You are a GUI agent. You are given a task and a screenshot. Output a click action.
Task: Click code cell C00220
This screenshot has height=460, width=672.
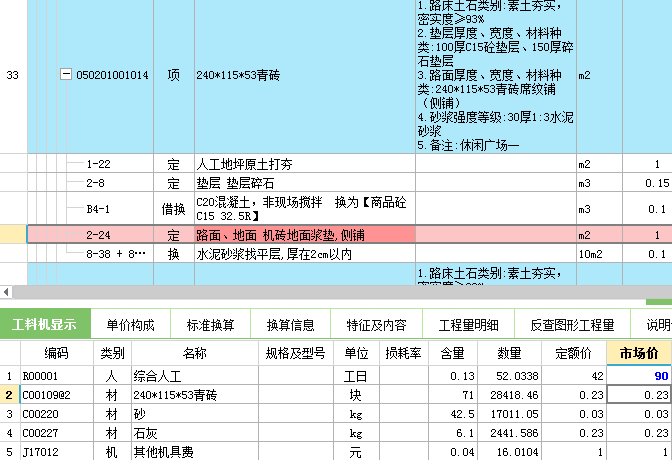[x=57, y=414]
